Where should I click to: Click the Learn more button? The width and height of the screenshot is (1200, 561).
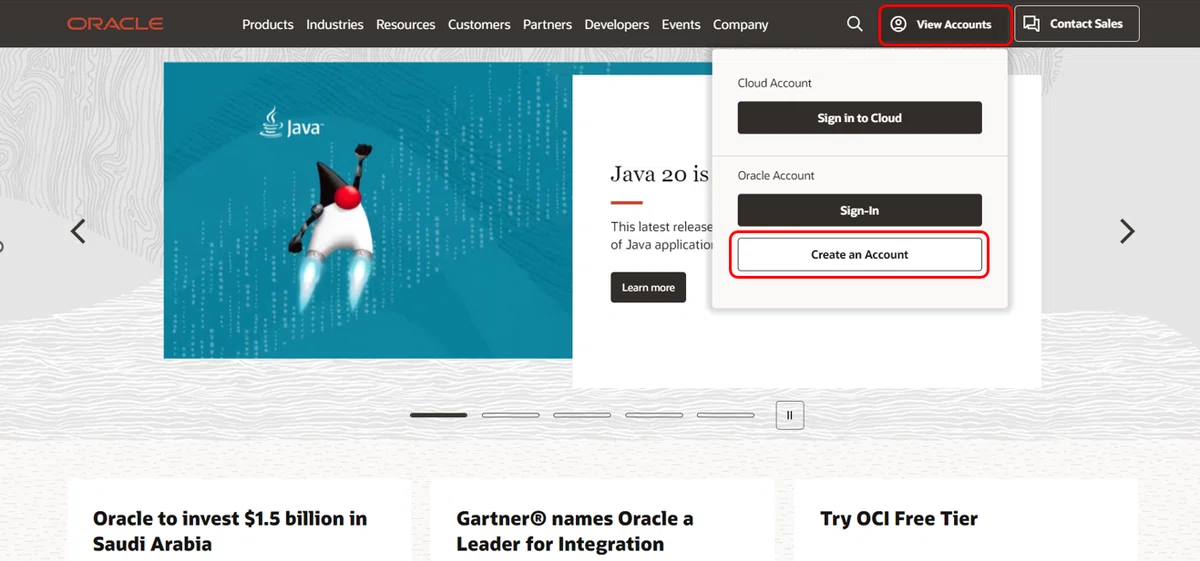tap(648, 287)
